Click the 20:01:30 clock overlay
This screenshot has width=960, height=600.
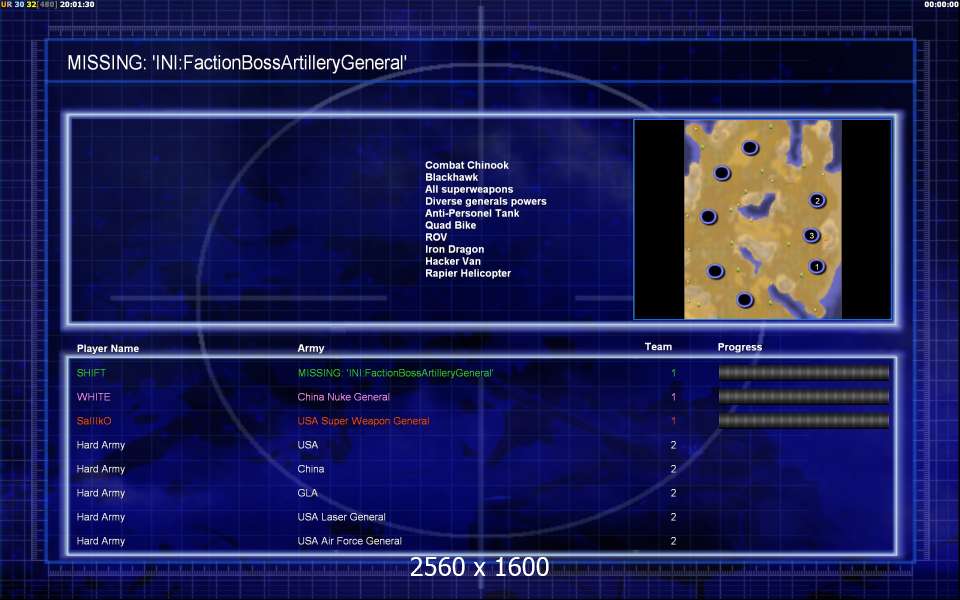coord(77,5)
